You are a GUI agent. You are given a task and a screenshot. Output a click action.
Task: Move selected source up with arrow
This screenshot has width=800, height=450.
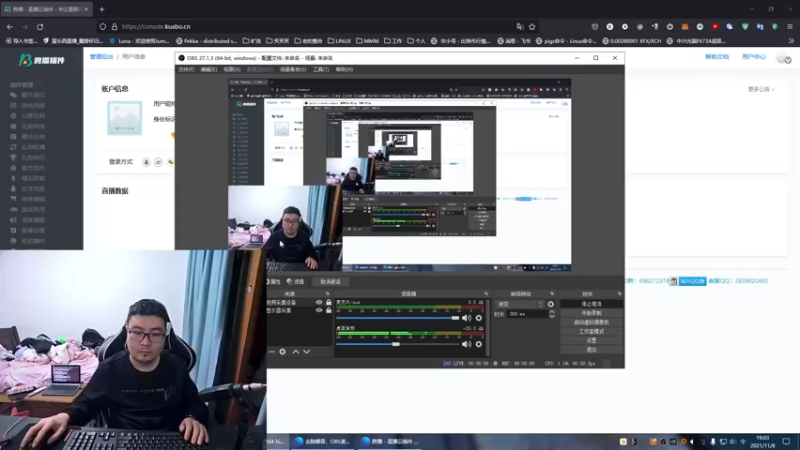(295, 352)
